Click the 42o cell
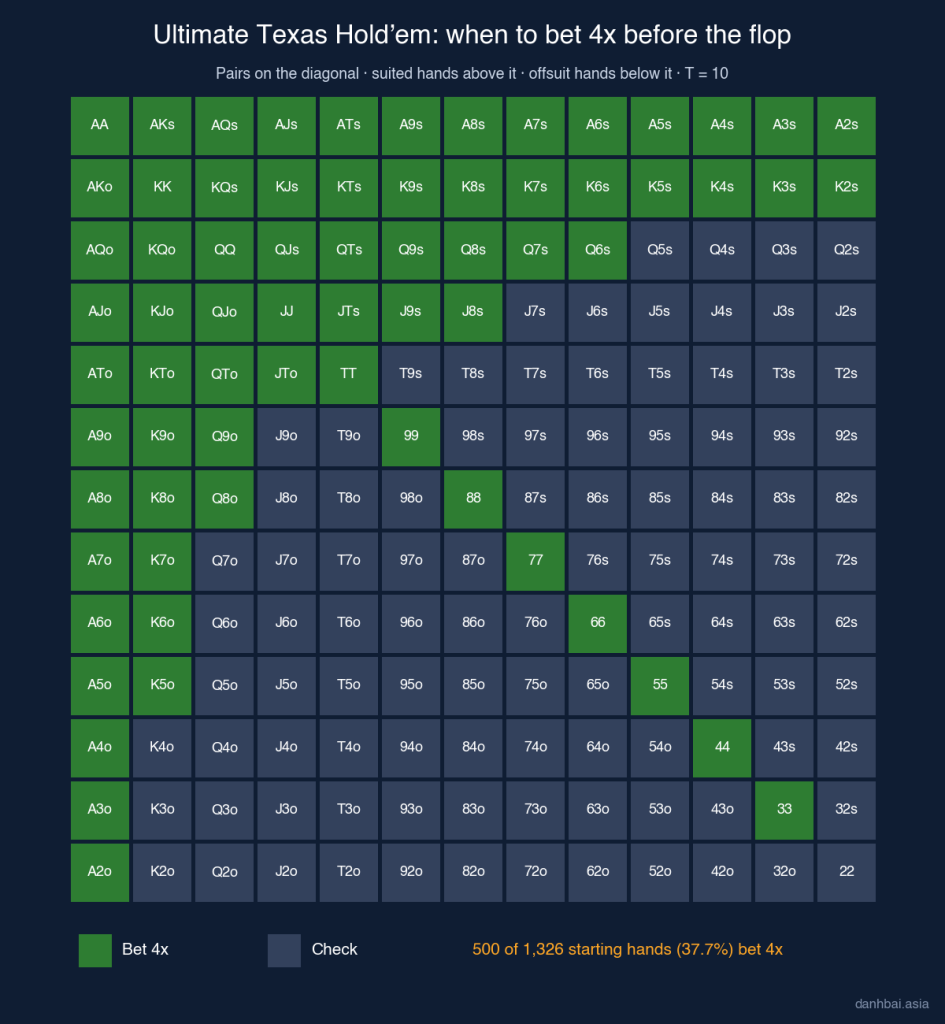Image resolution: width=945 pixels, height=1024 pixels. click(x=722, y=872)
